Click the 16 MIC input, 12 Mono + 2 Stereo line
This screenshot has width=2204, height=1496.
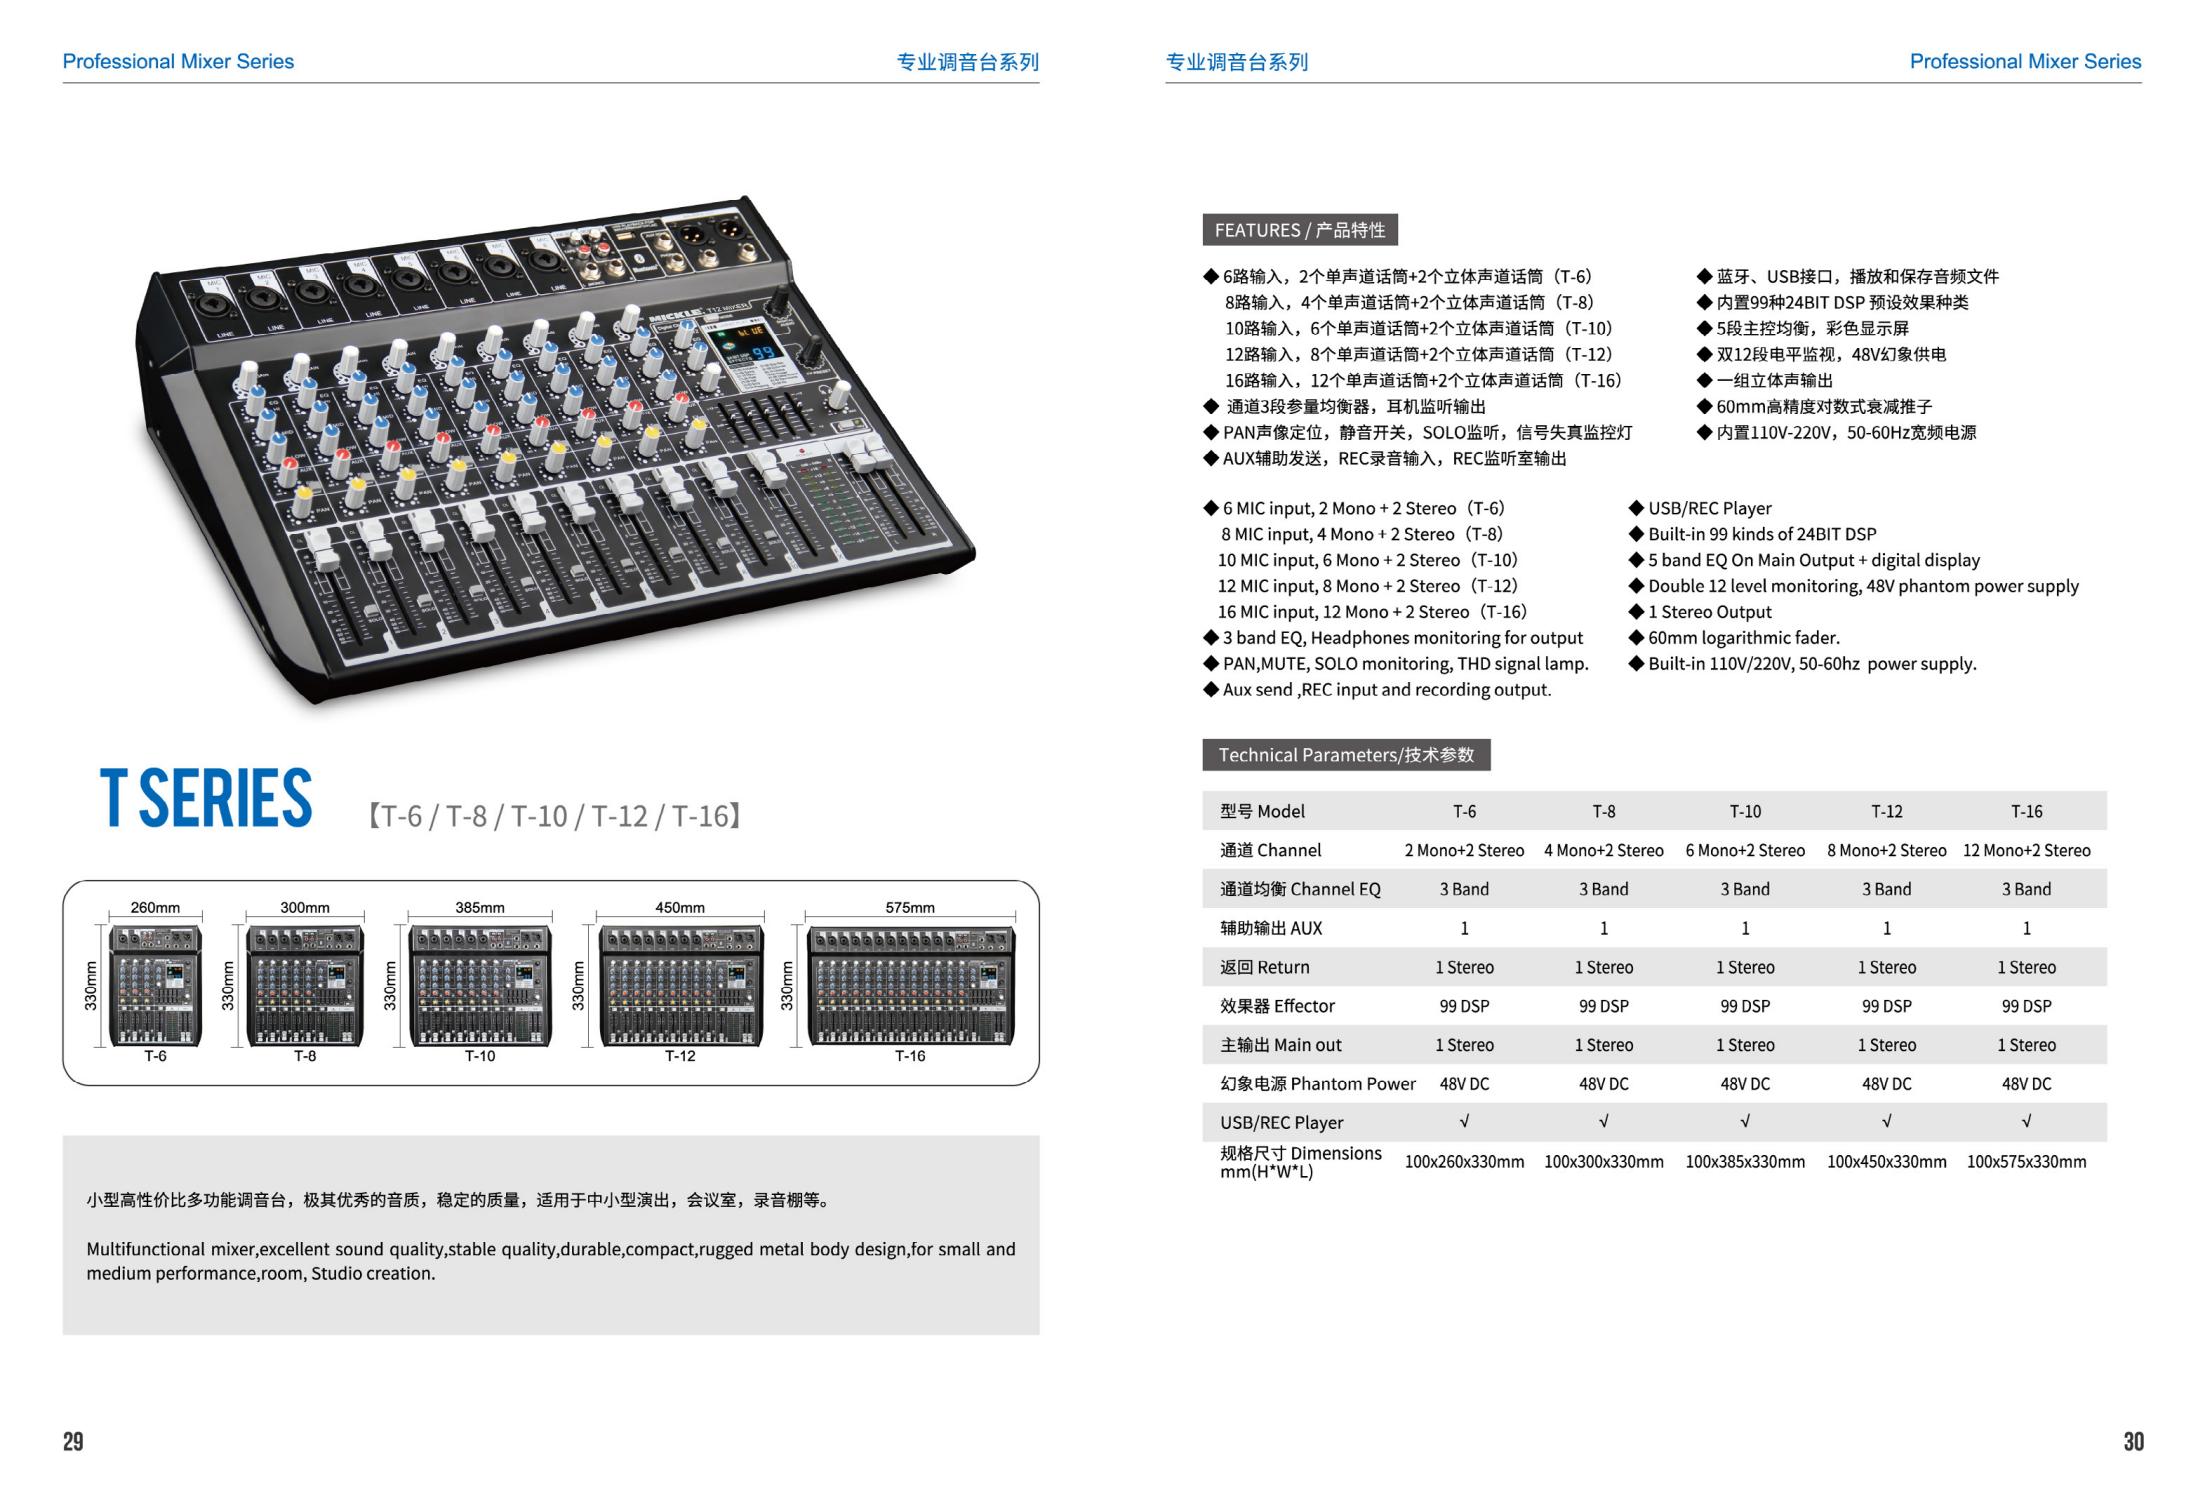[x=1372, y=612]
